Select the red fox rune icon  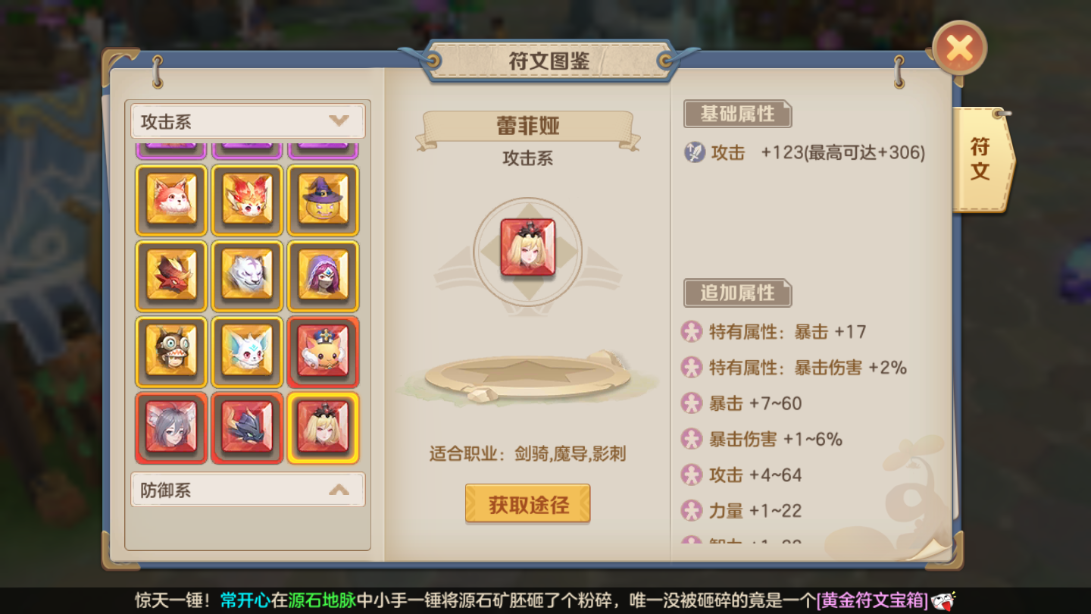[171, 200]
